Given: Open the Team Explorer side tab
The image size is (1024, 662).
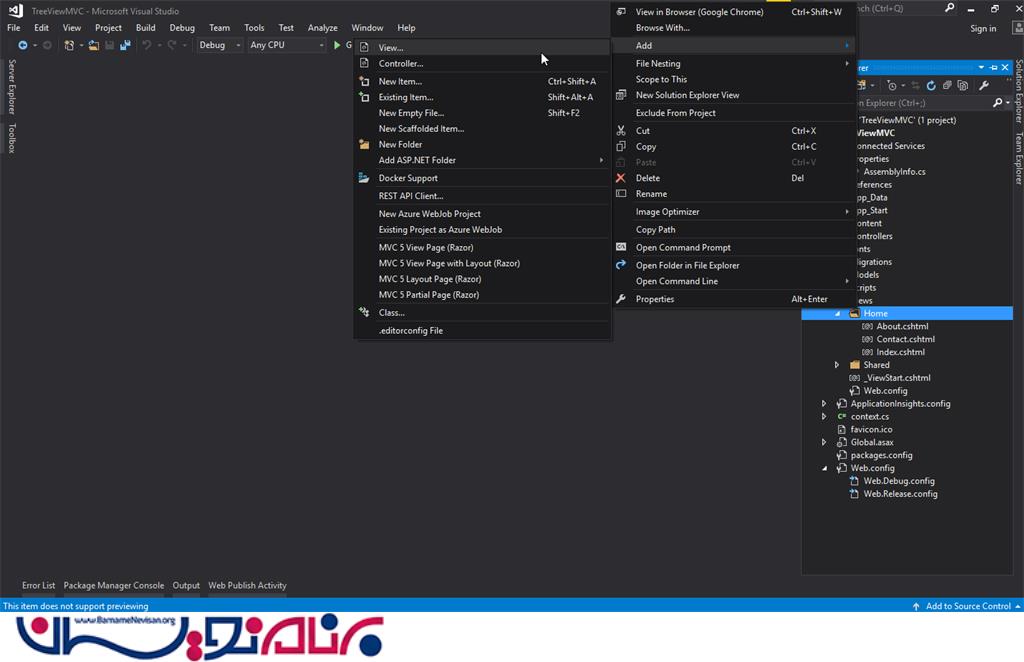Looking at the screenshot, I should click(x=1018, y=159).
